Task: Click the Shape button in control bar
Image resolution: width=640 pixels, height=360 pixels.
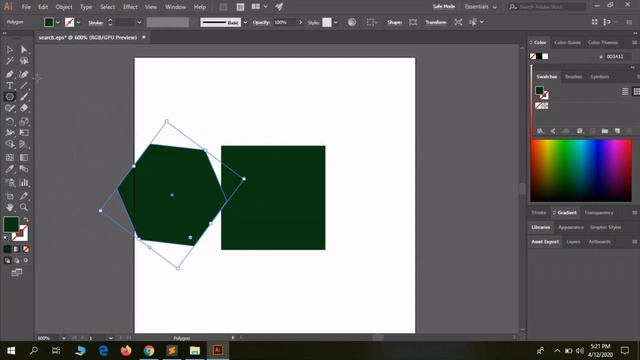Action: [x=394, y=22]
